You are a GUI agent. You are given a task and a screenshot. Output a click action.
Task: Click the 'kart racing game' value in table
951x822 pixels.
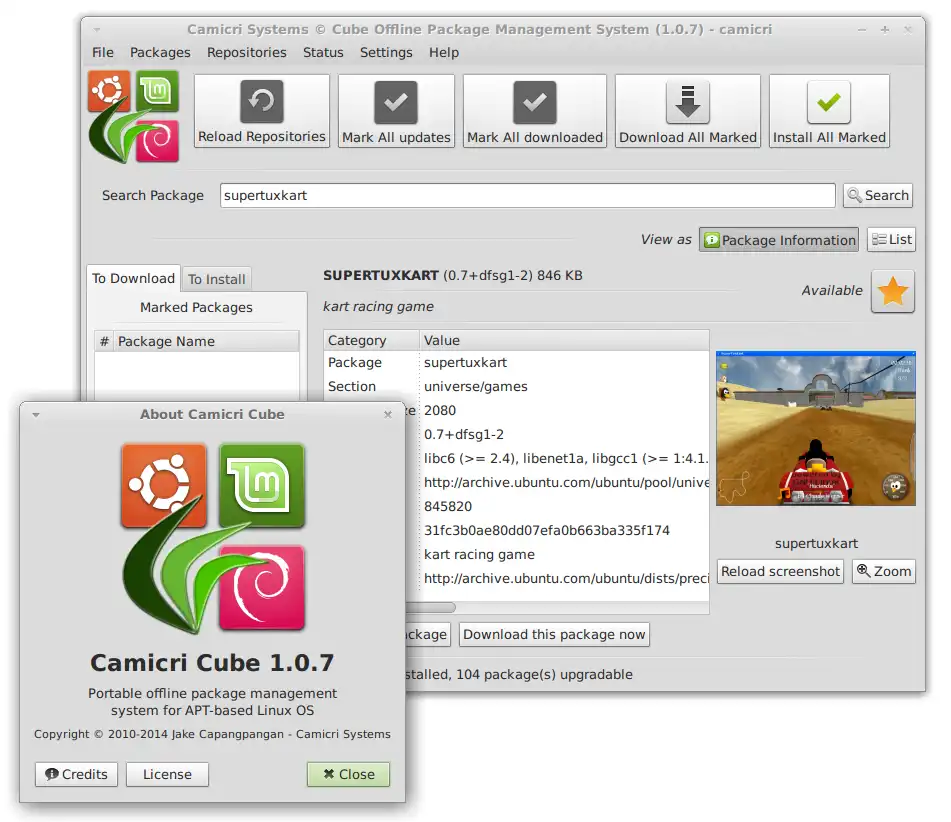point(479,554)
